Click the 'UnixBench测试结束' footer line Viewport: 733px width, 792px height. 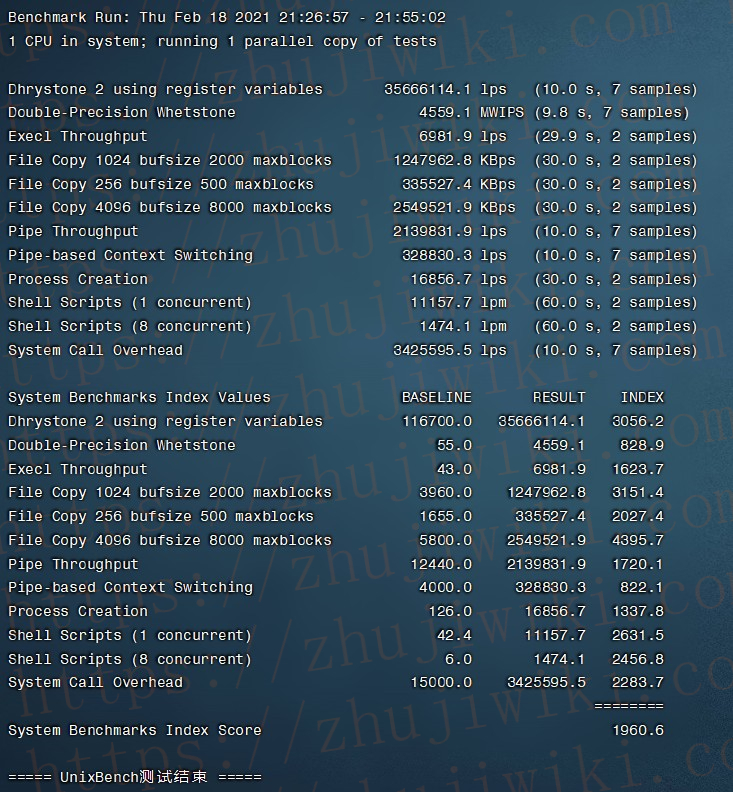[x=135, y=776]
